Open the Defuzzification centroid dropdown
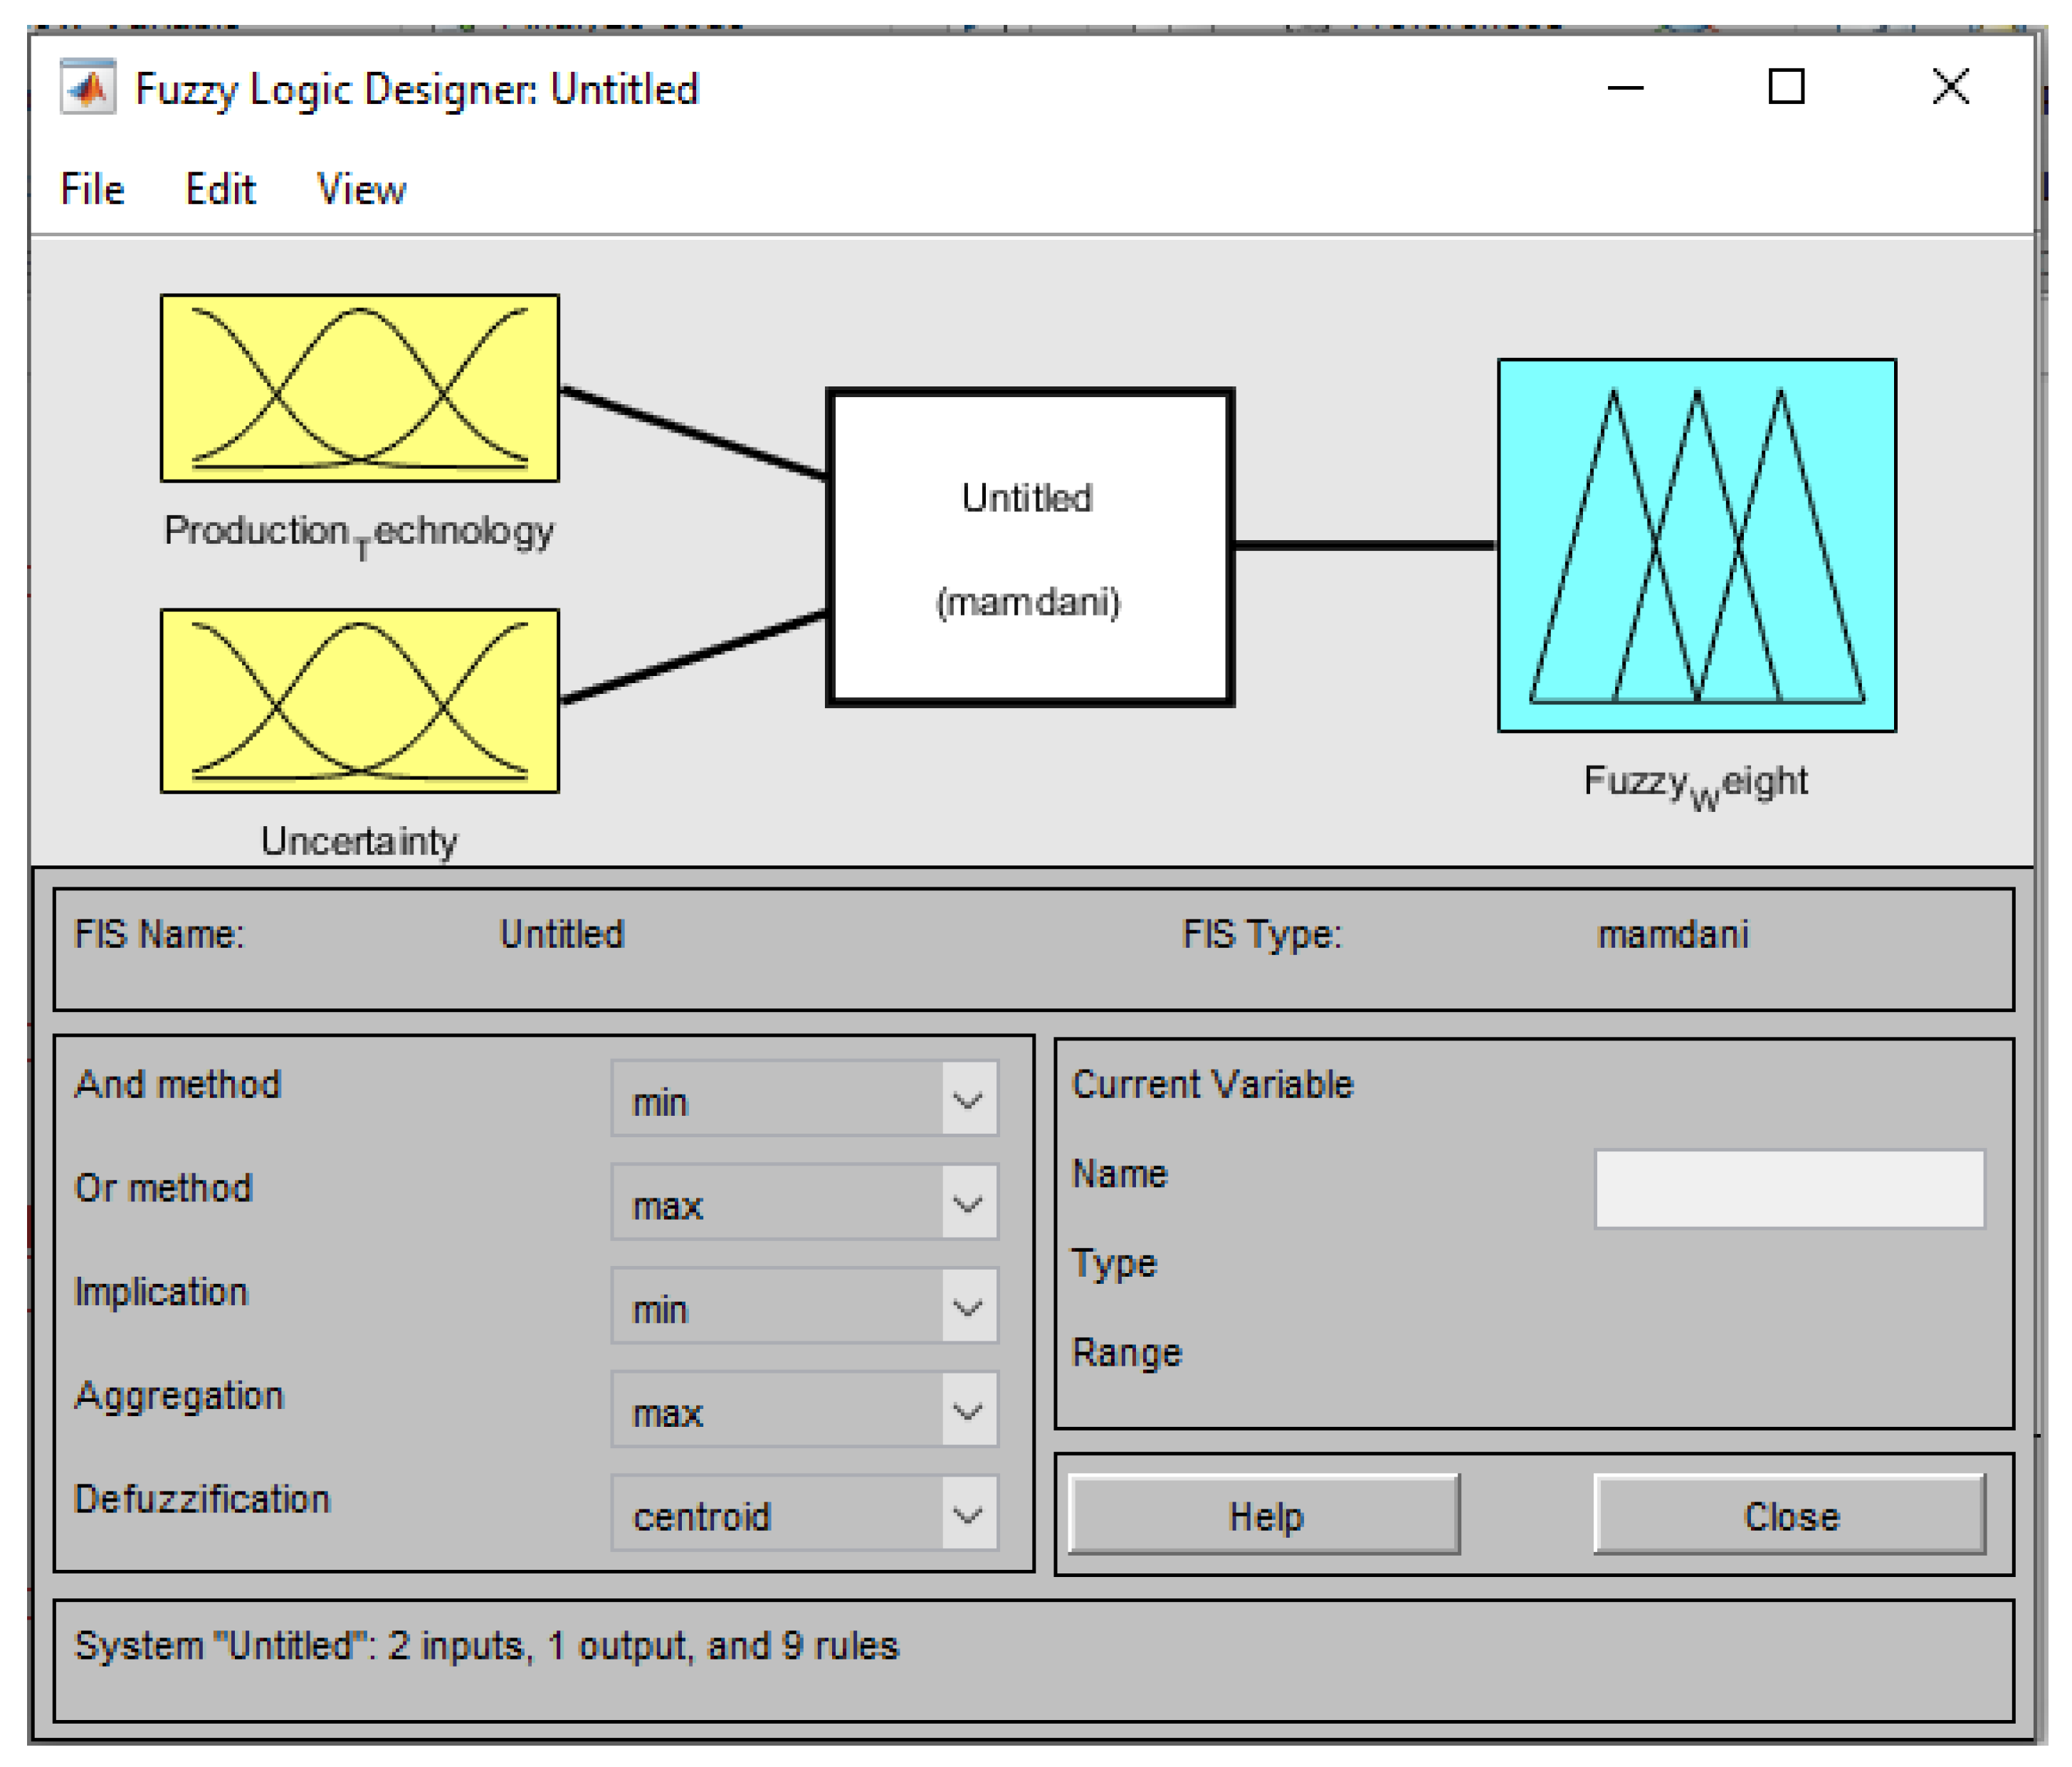The height and width of the screenshot is (1767, 2072). (804, 1513)
